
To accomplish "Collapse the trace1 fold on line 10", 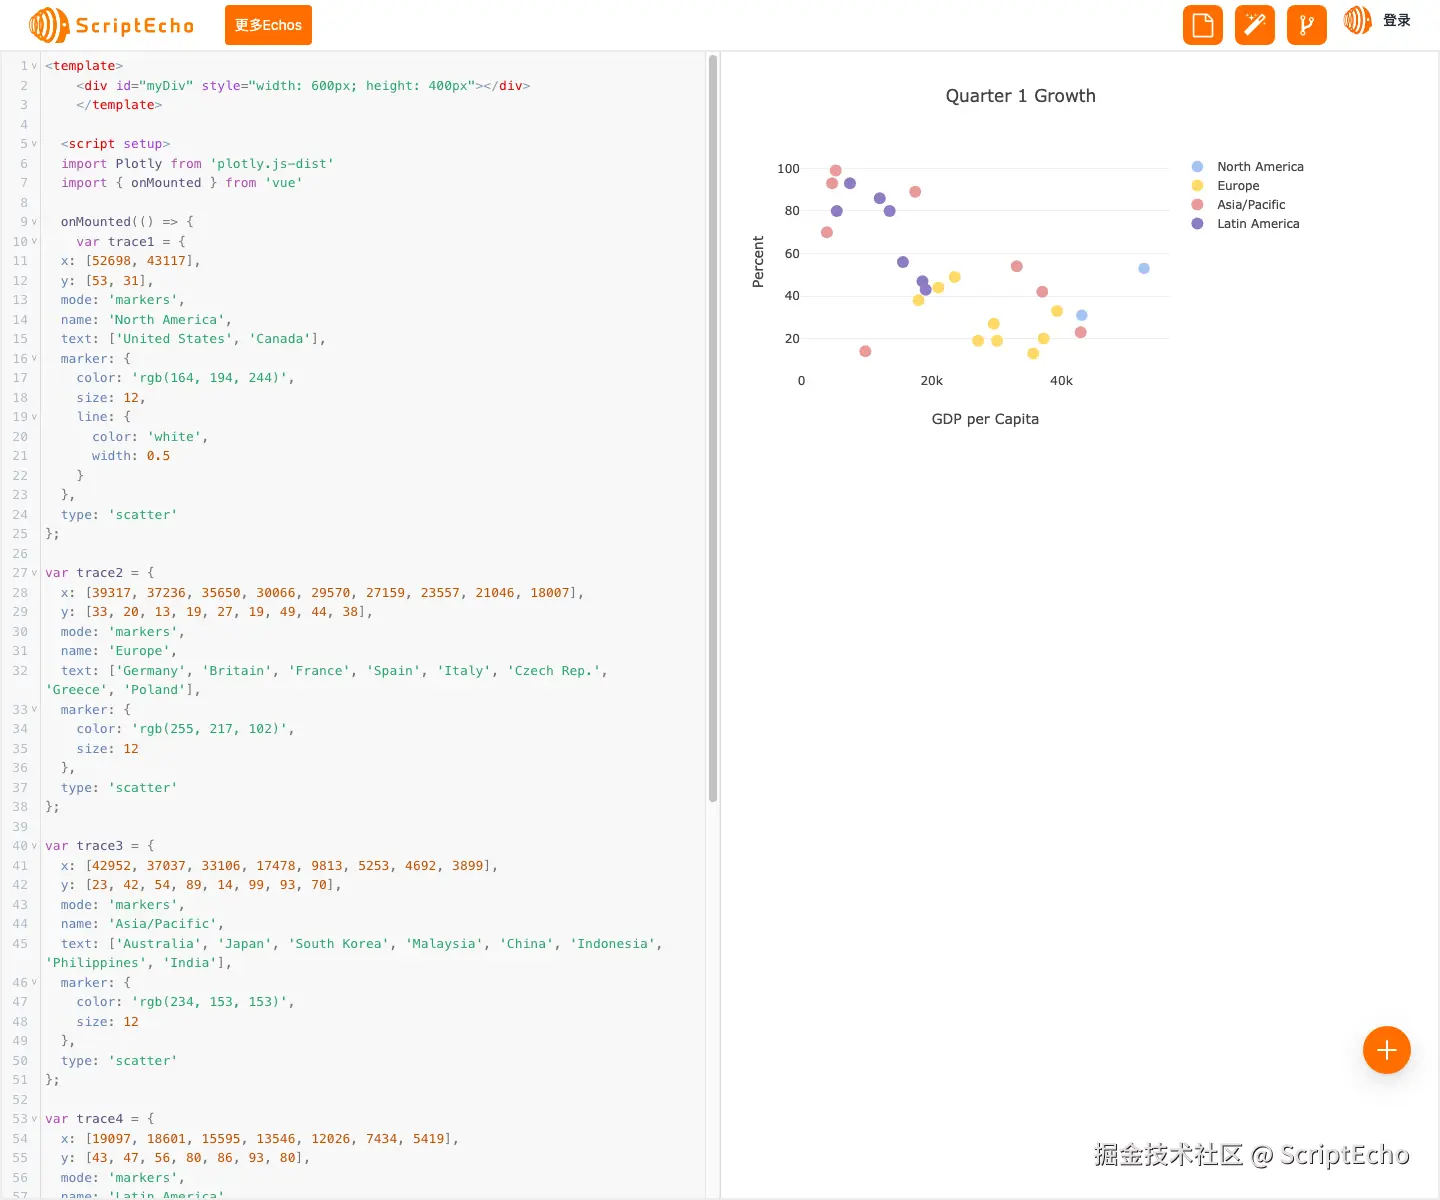I will coord(34,242).
